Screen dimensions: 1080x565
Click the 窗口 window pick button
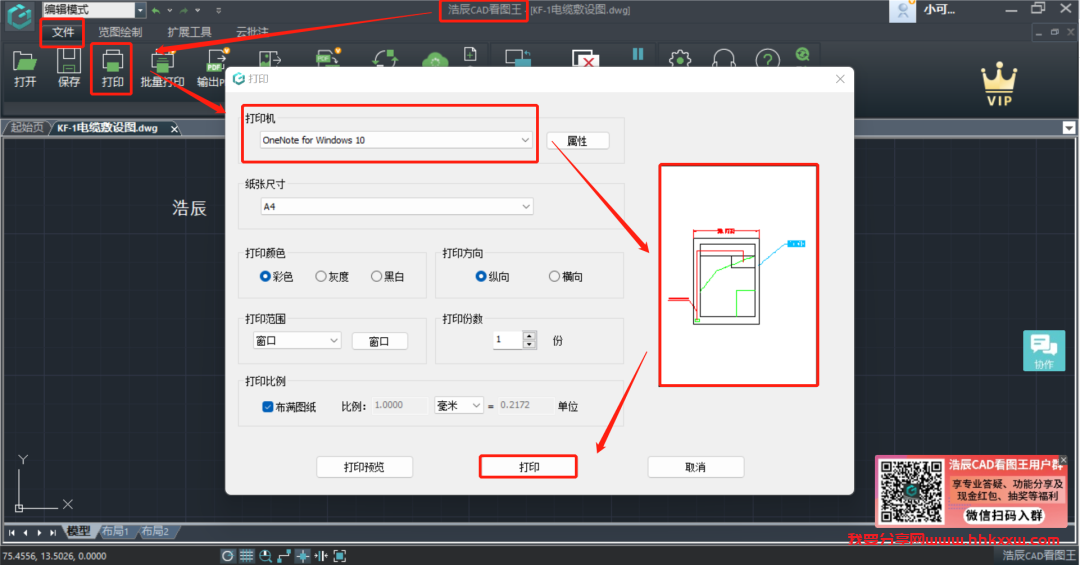click(380, 341)
